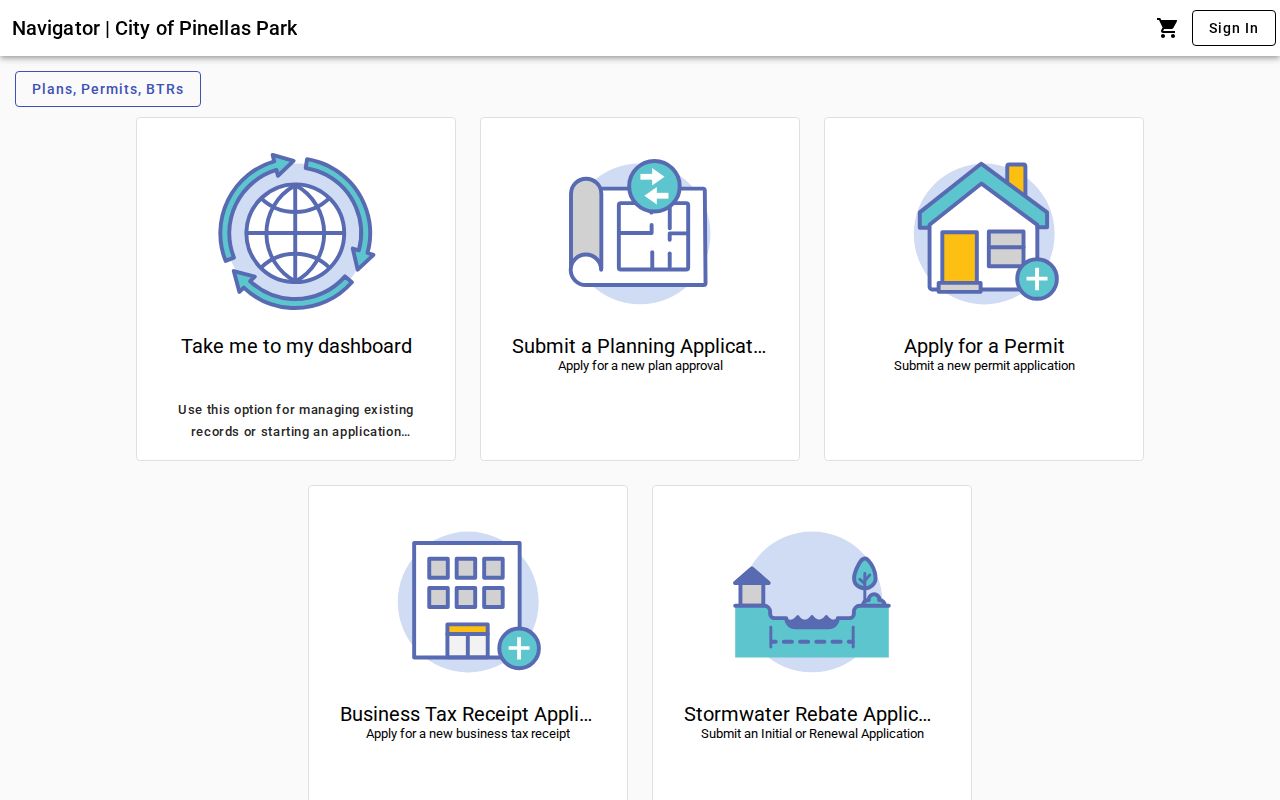This screenshot has width=1280, height=800.
Task: Click the house permit icon
Action: tap(985, 232)
